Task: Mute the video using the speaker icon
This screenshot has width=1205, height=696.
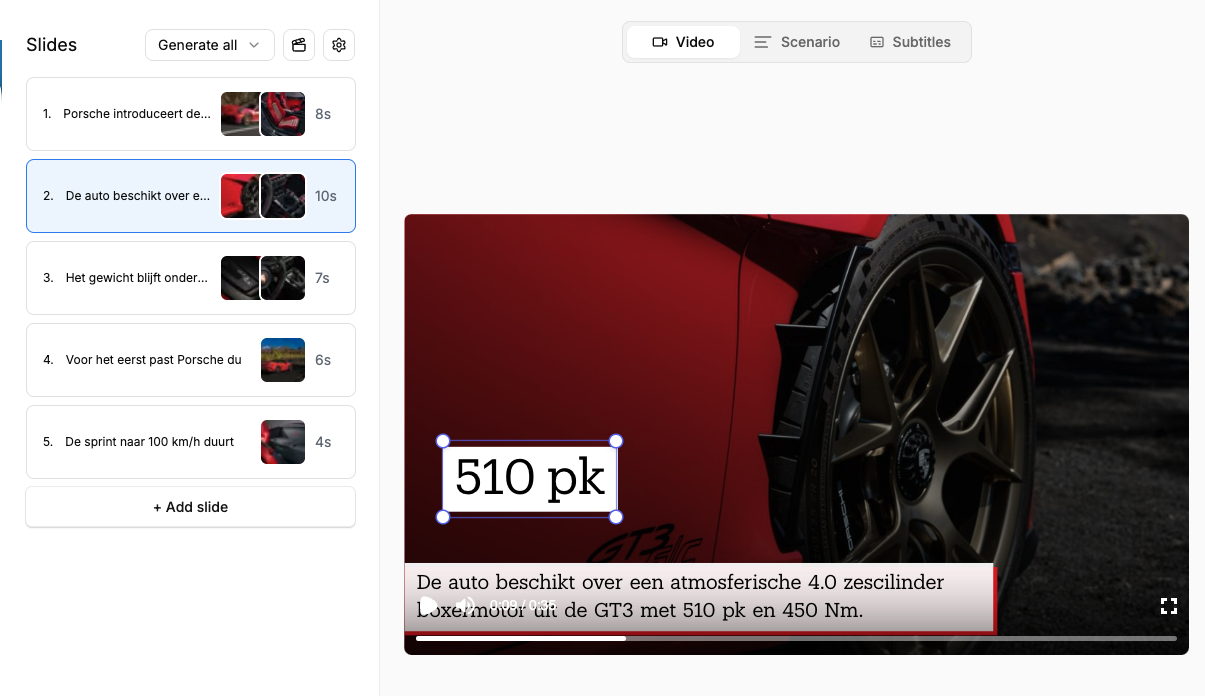Action: pos(465,605)
